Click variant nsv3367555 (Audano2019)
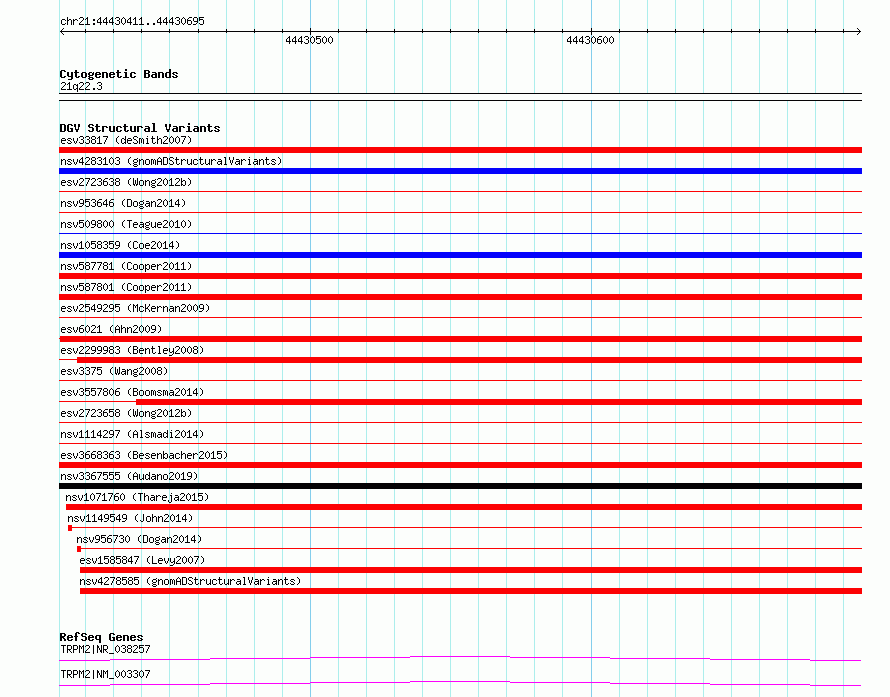 (x=129, y=476)
